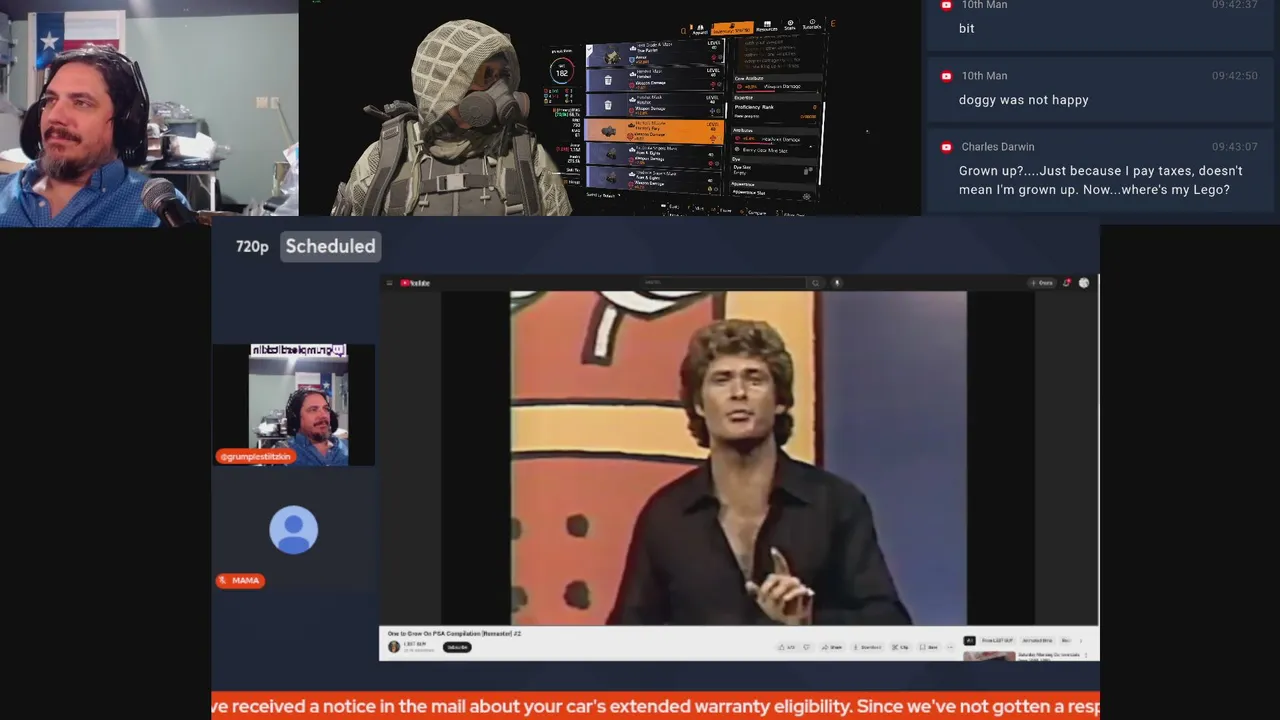Click the first gear mask item thumbnail
This screenshot has width=1280, height=720.
[x=611, y=57]
